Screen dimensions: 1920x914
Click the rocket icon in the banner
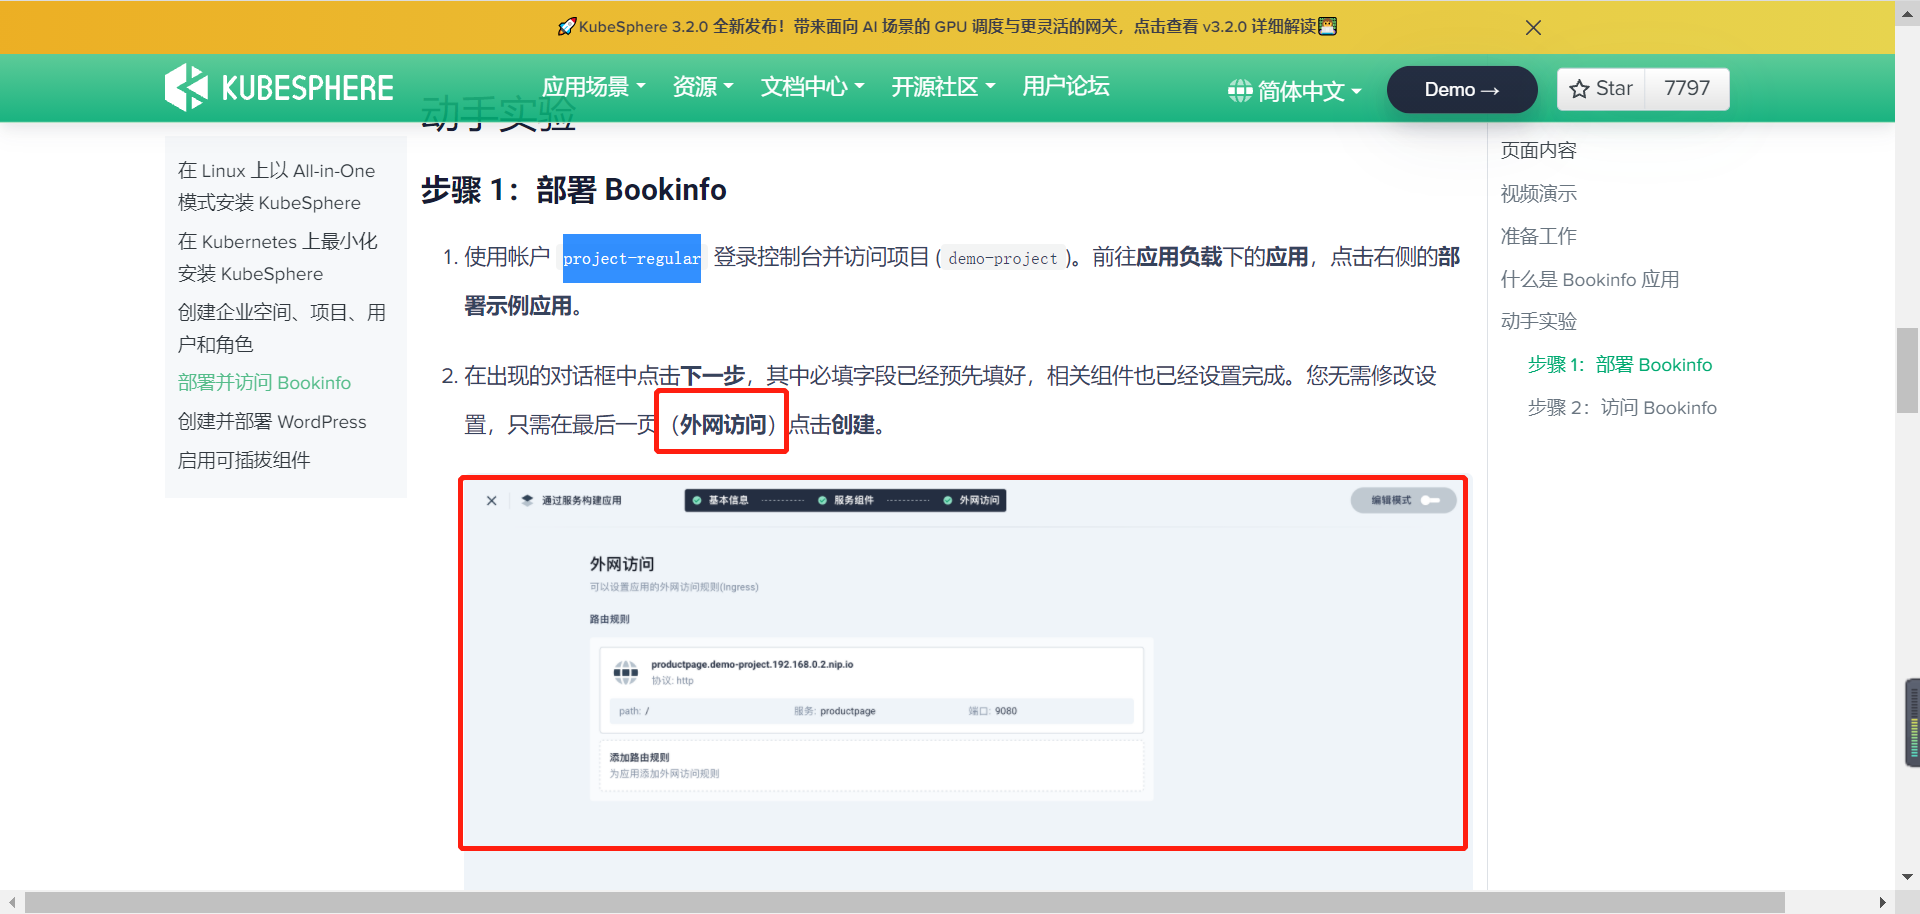pyautogui.click(x=567, y=27)
